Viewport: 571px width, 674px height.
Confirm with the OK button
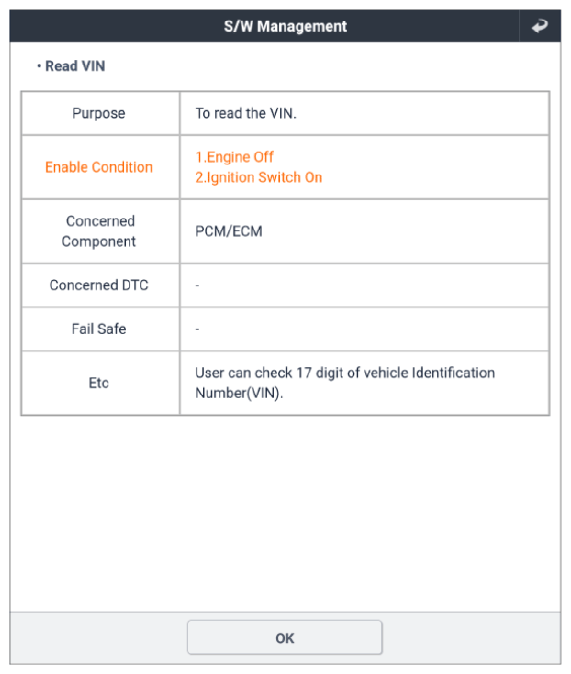tap(285, 637)
